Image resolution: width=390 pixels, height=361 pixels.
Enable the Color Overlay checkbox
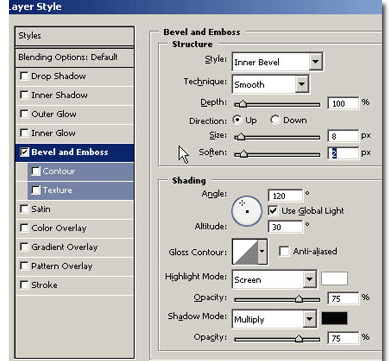coord(24,228)
